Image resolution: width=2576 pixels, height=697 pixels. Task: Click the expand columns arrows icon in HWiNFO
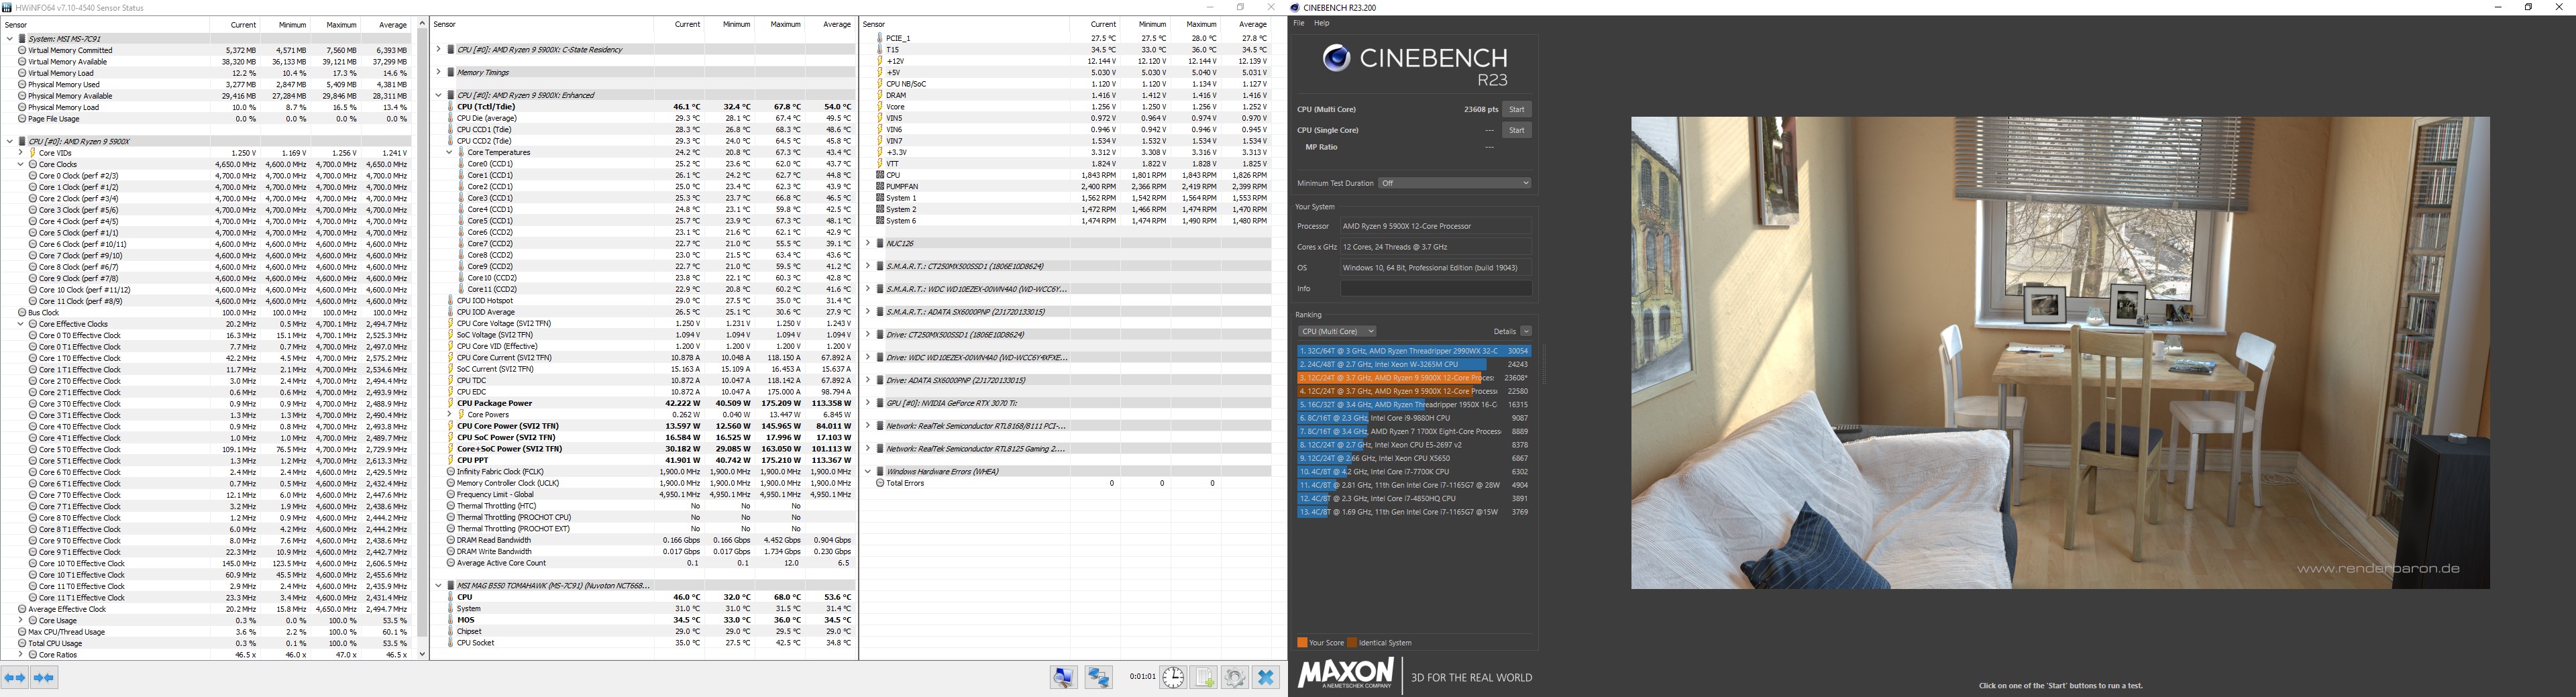(x=15, y=678)
